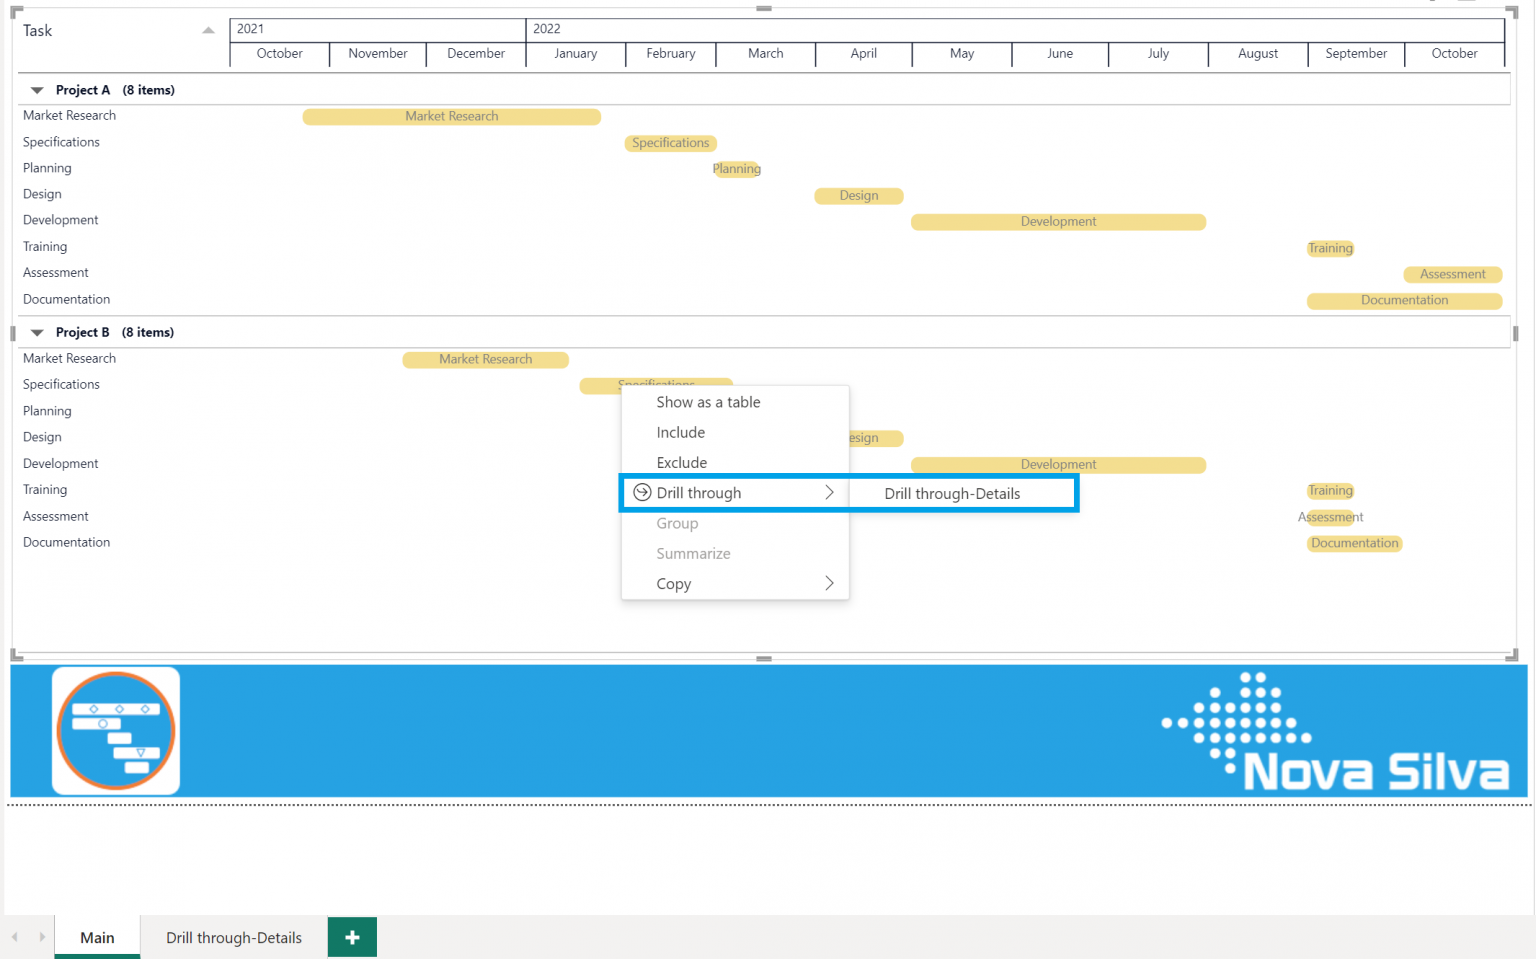The height and width of the screenshot is (959, 1536).
Task: Collapse the Project B group
Action: pyautogui.click(x=37, y=331)
